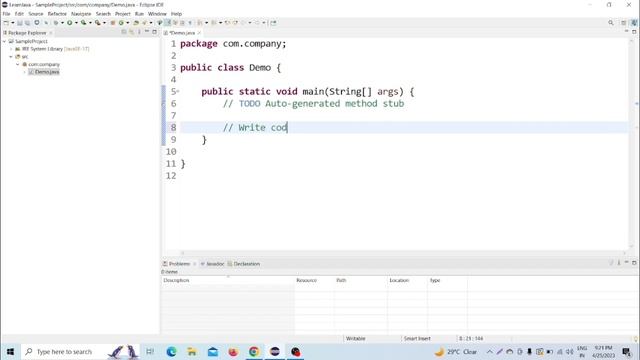Switch to the Declaration tab
Image resolution: width=640 pixels, height=360 pixels.
click(247, 264)
